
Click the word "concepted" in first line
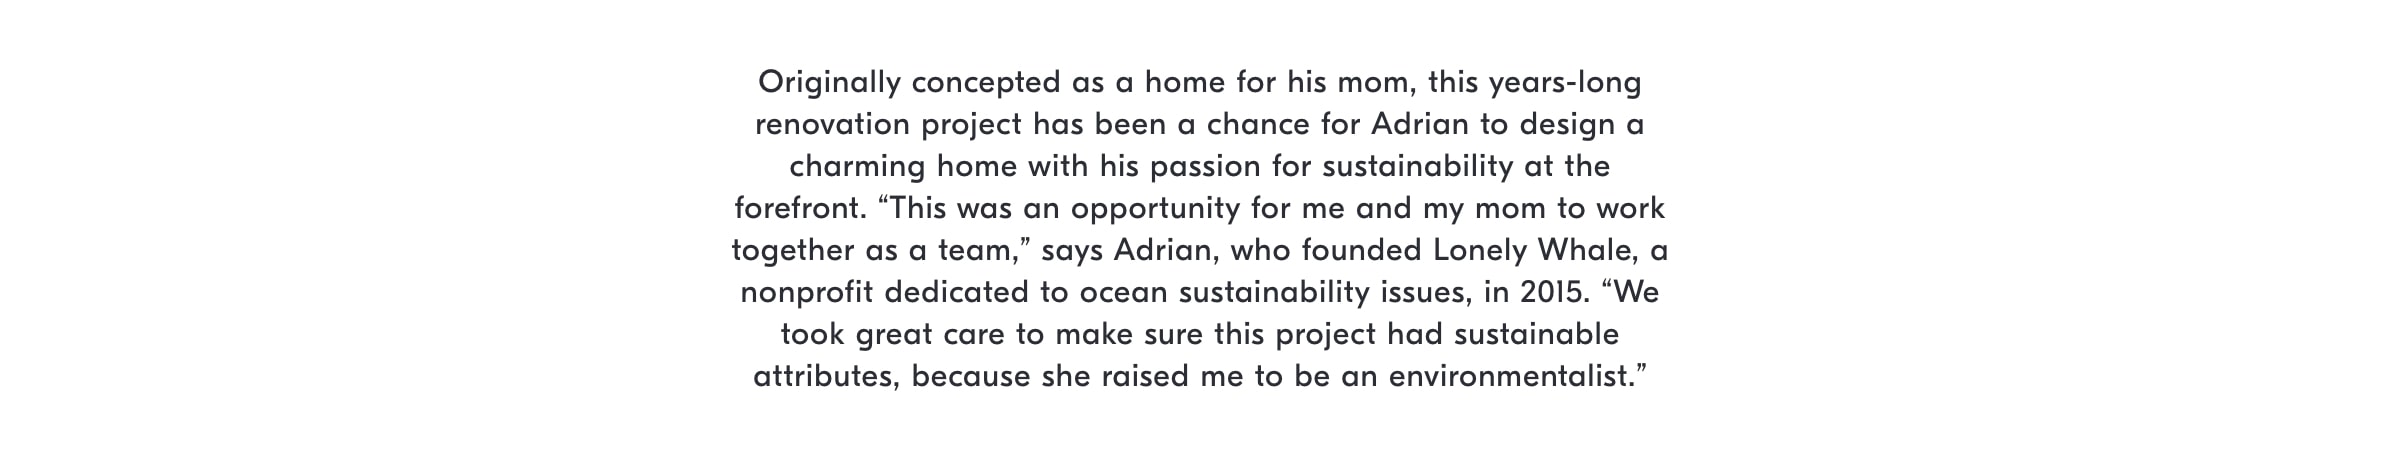(984, 83)
